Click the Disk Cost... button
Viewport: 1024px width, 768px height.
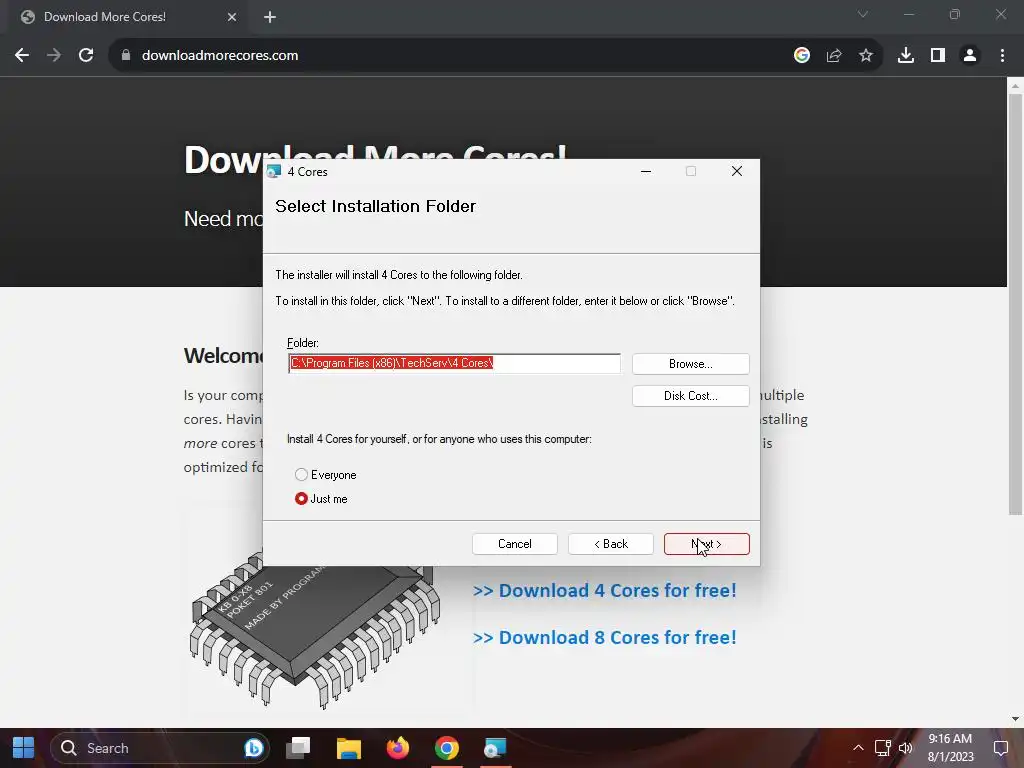[690, 396]
